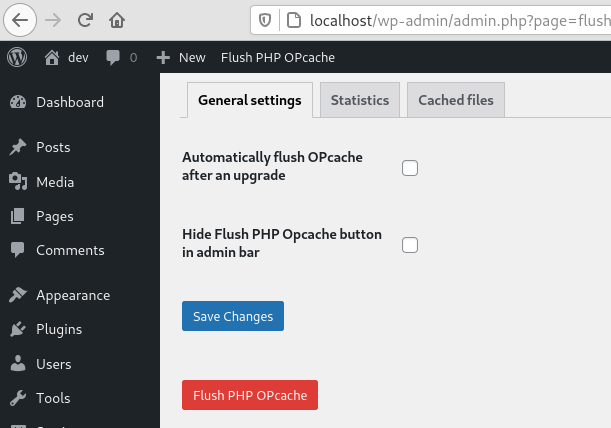Viewport: 611px width, 428px height.
Task: Click the browser forward arrow
Action: (x=53, y=20)
